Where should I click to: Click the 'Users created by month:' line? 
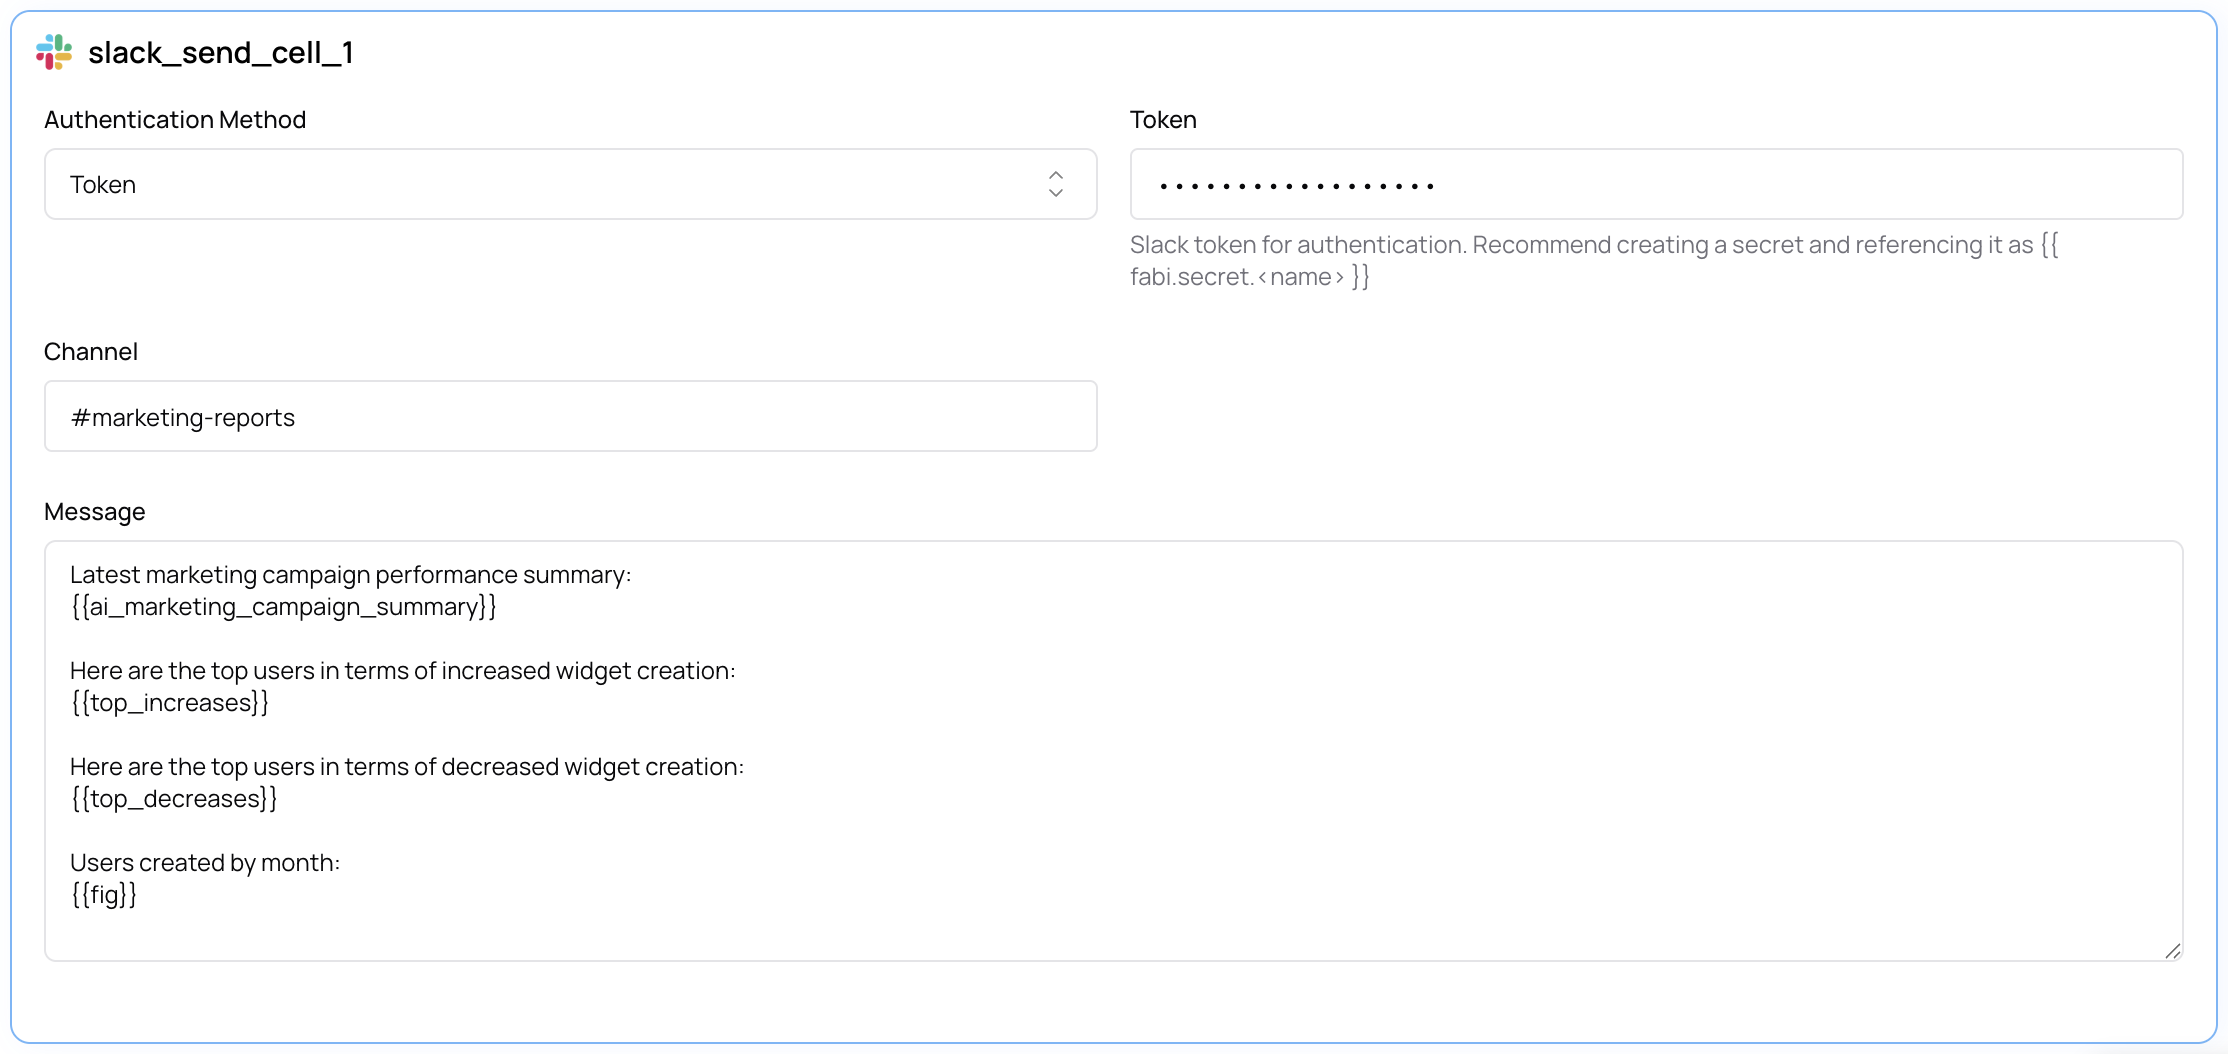coord(205,863)
